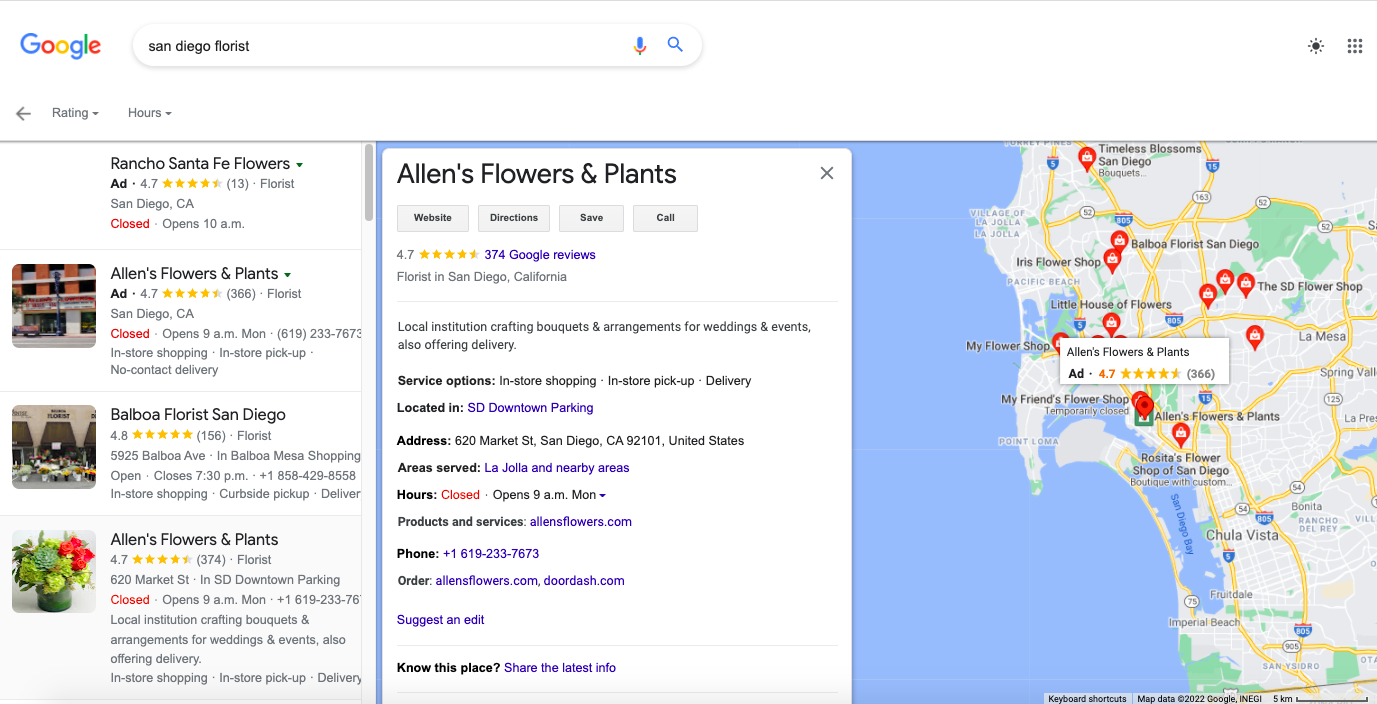Click the Website button
Image resolution: width=1377 pixels, height=704 pixels.
pos(432,218)
